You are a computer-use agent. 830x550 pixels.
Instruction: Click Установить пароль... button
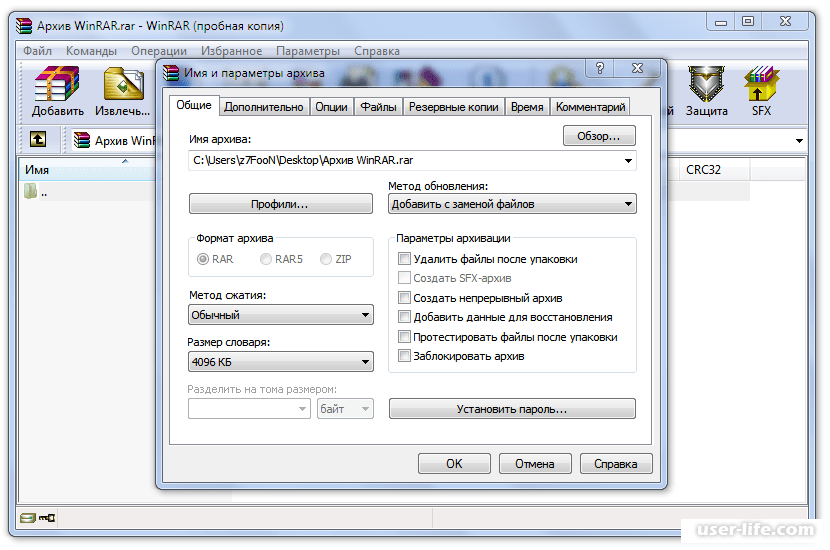pos(512,409)
